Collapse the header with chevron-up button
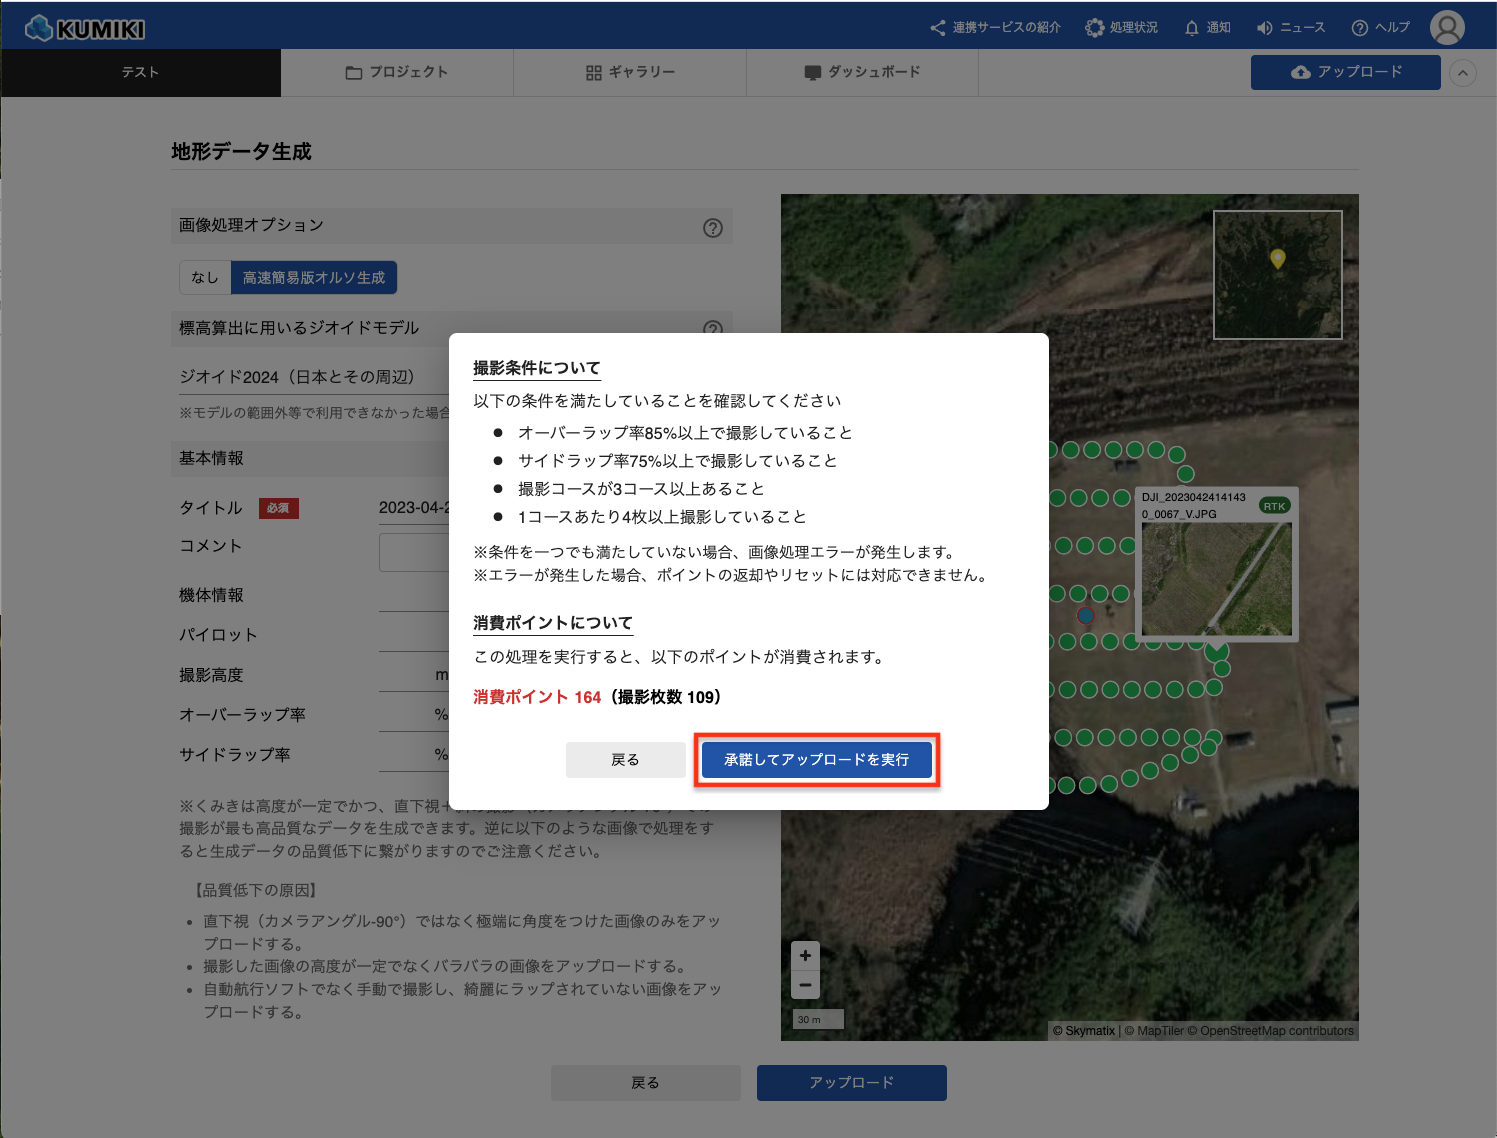The height and width of the screenshot is (1138, 1497). click(1462, 73)
